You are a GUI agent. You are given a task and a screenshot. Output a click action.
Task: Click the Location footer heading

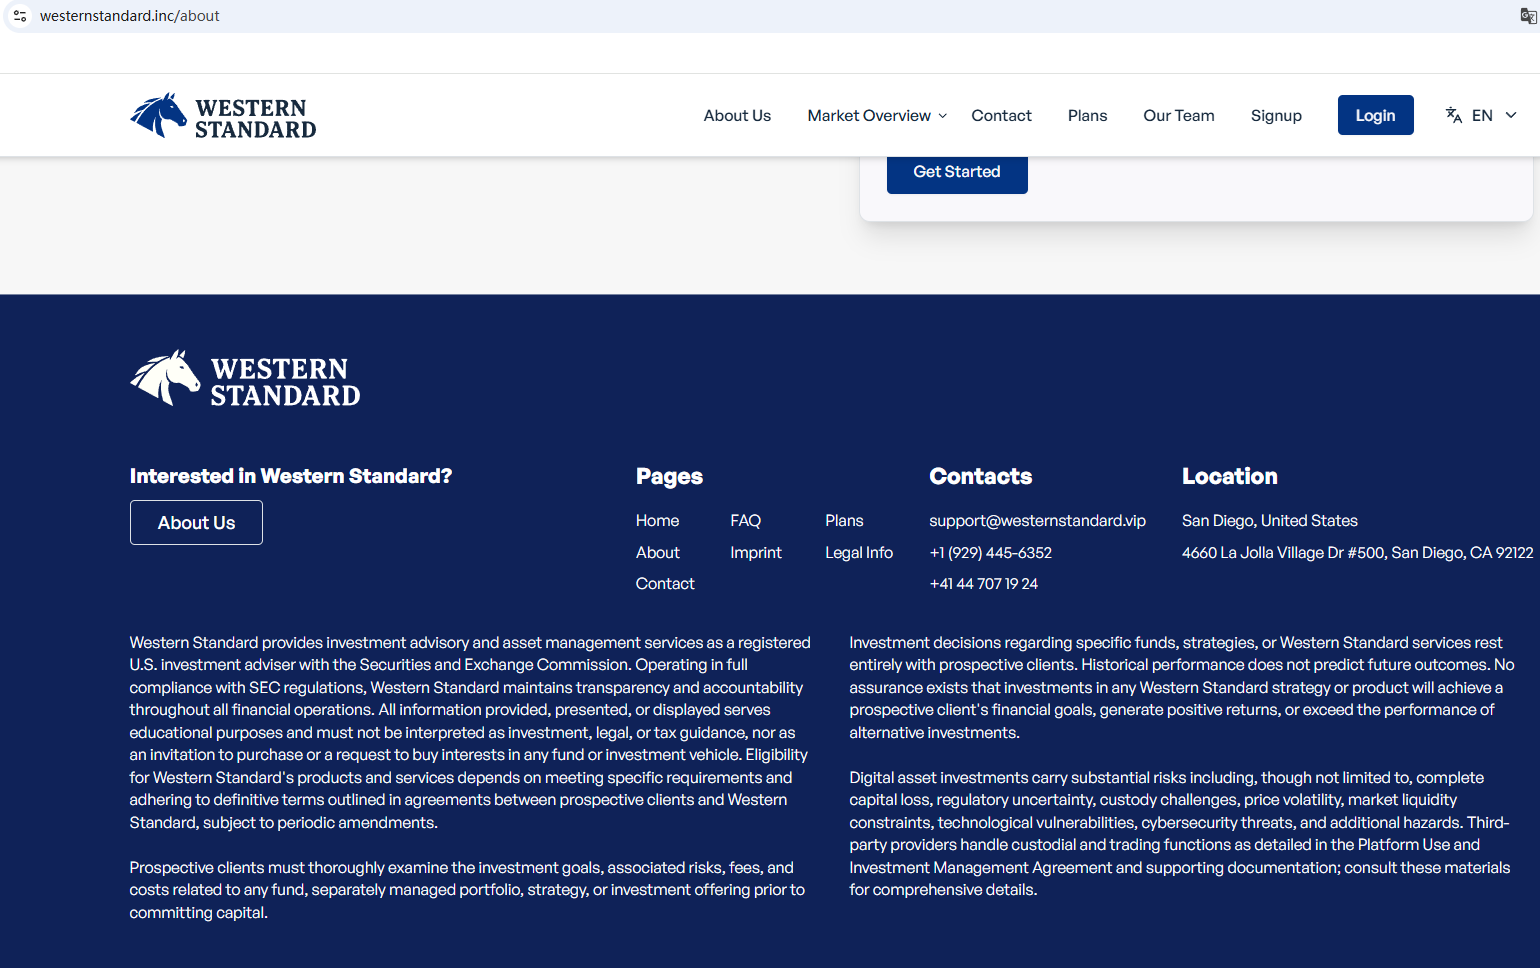[1229, 476]
